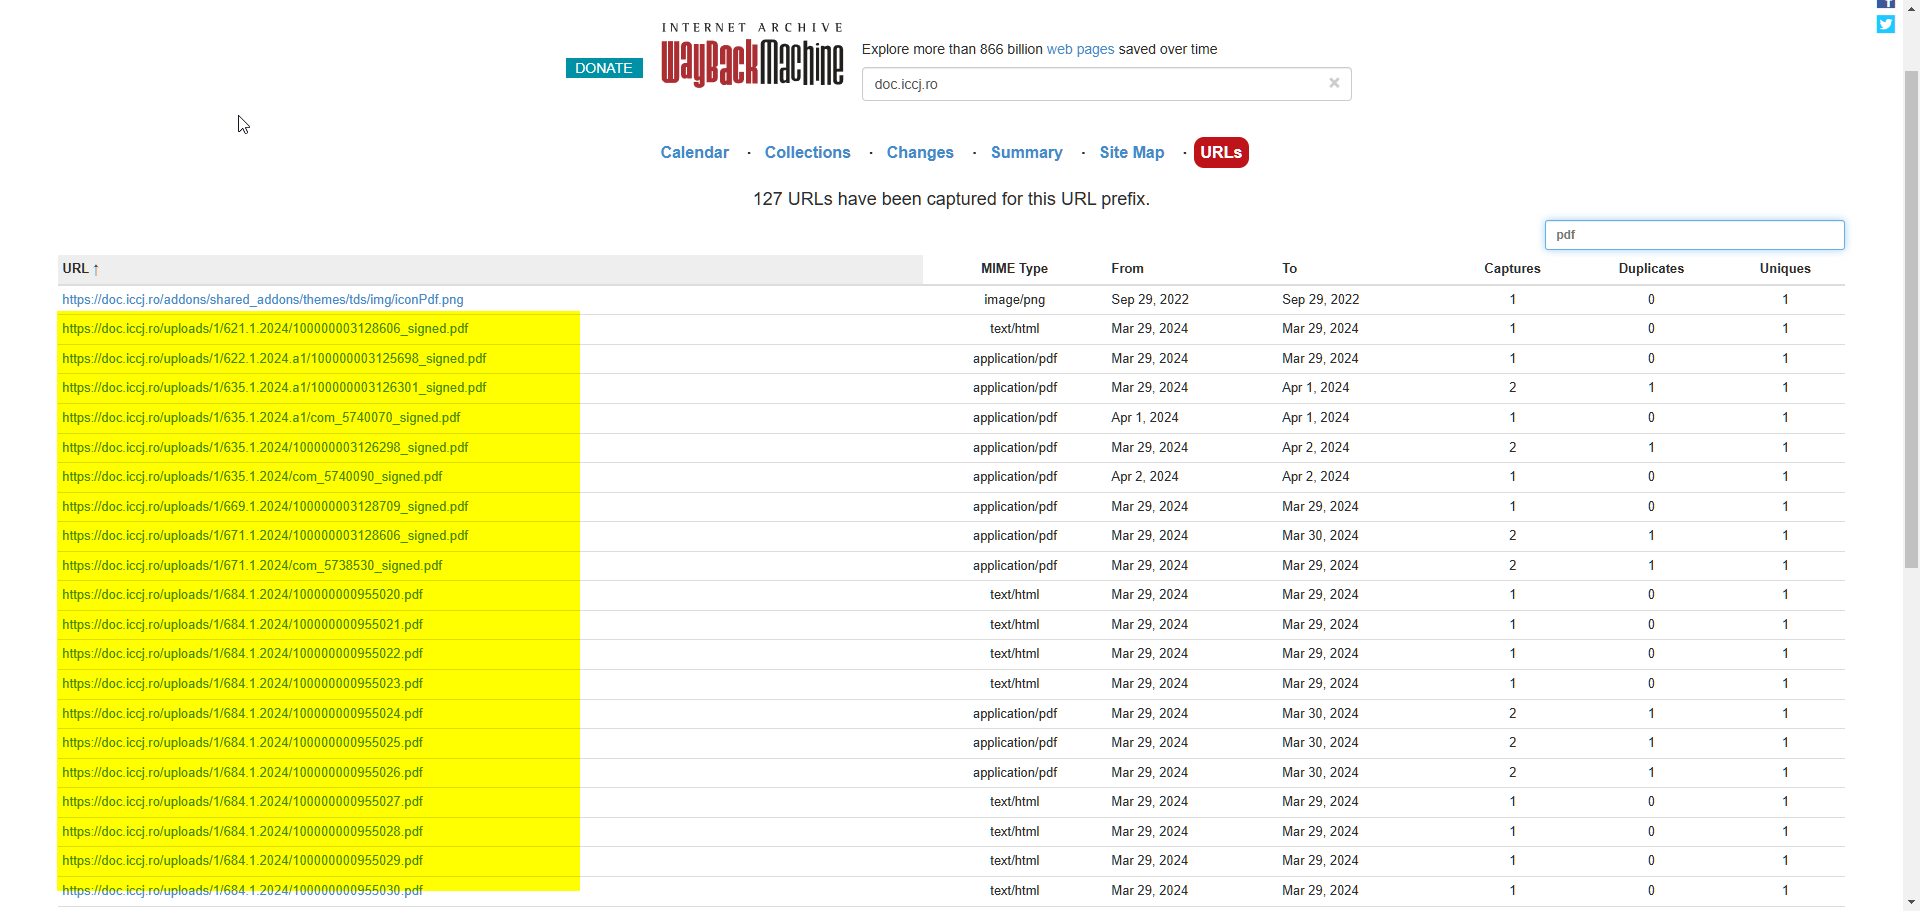This screenshot has width=1920, height=911.
Task: Click the Wayback Machine logo
Action: tap(752, 58)
